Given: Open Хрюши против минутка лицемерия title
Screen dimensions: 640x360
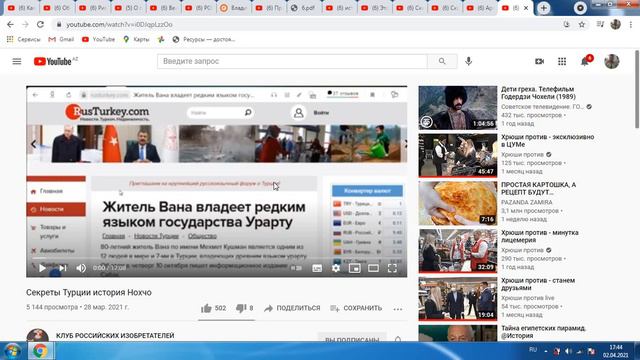Looking at the screenshot, I should point(540,236).
